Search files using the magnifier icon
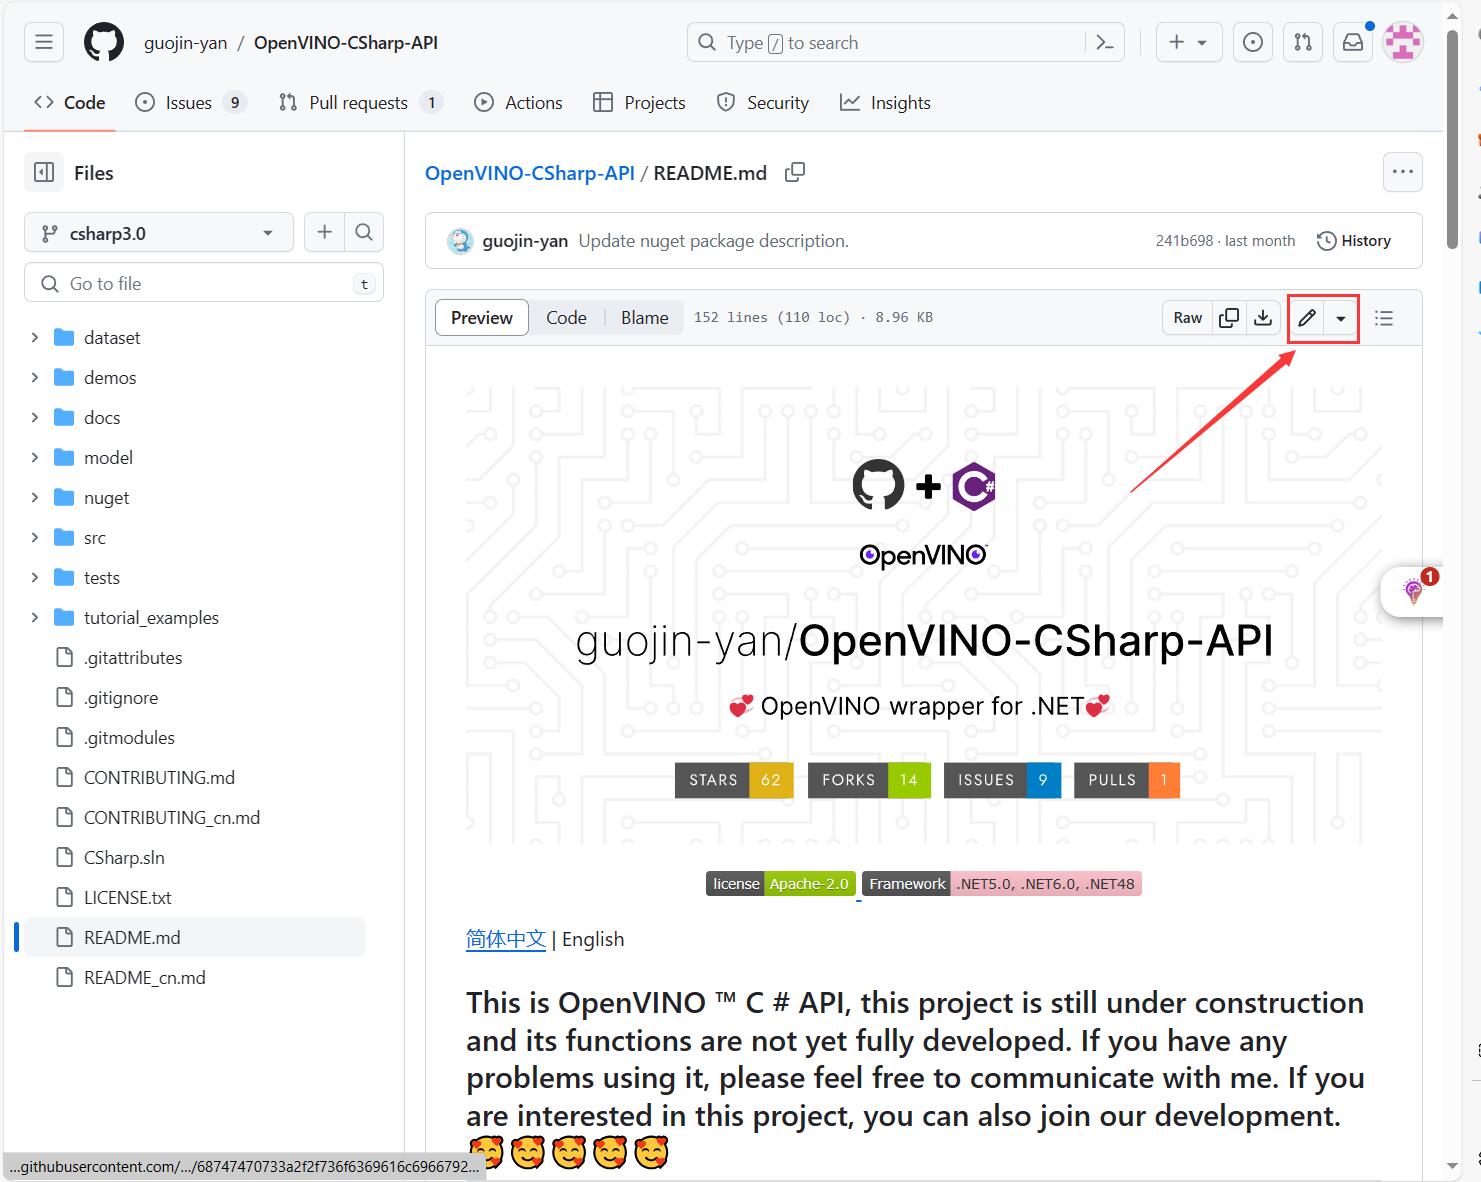Screen dimensions: 1481x1182 point(364,232)
